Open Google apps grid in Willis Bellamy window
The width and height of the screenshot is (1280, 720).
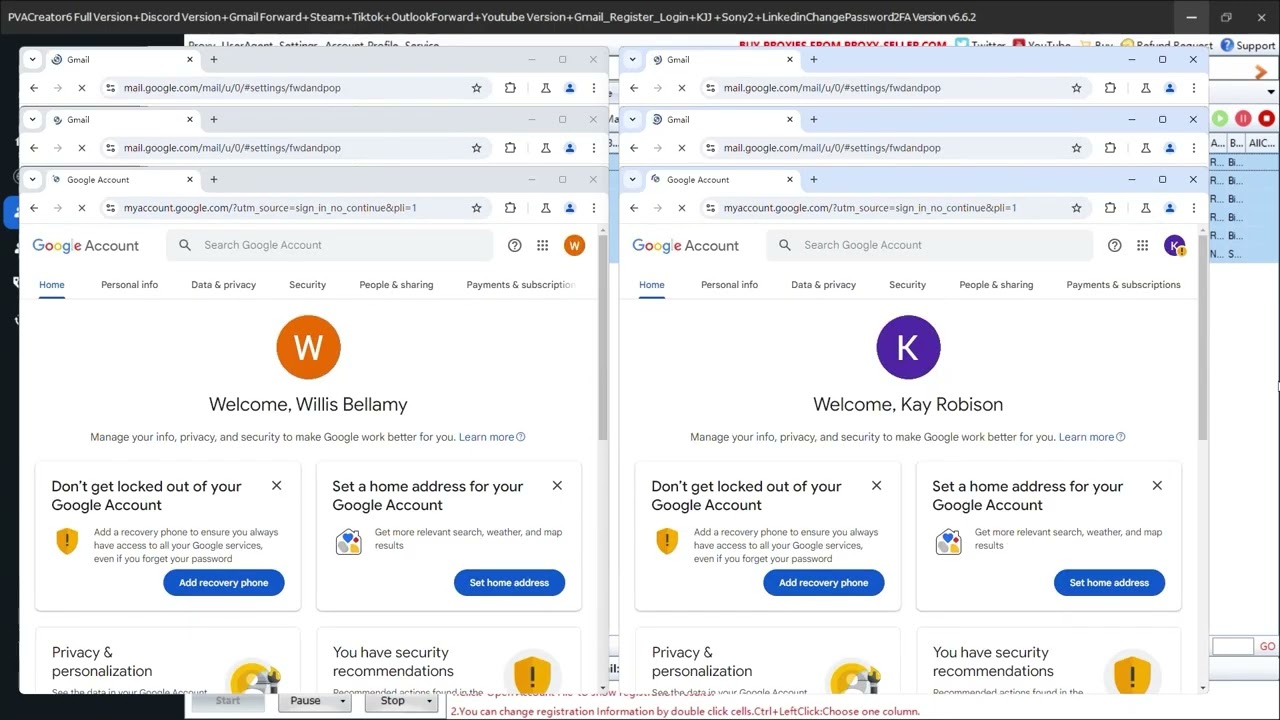point(542,245)
